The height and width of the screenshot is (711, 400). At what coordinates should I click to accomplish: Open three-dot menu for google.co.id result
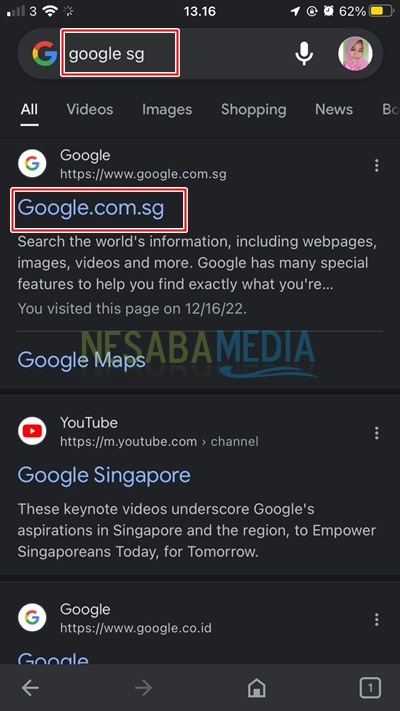pyautogui.click(x=376, y=619)
